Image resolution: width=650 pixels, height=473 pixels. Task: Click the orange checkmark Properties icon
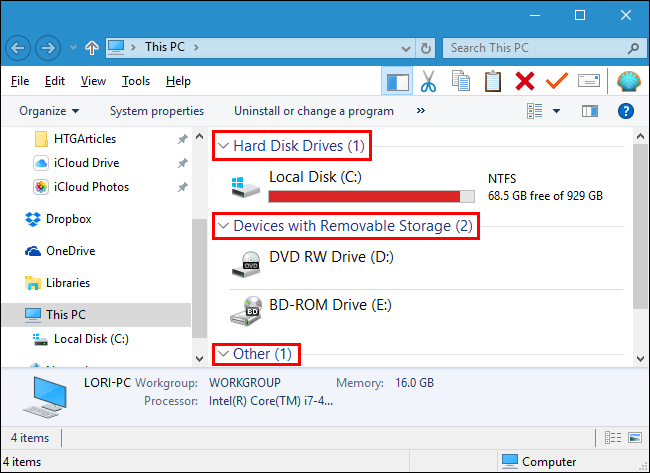(x=557, y=81)
